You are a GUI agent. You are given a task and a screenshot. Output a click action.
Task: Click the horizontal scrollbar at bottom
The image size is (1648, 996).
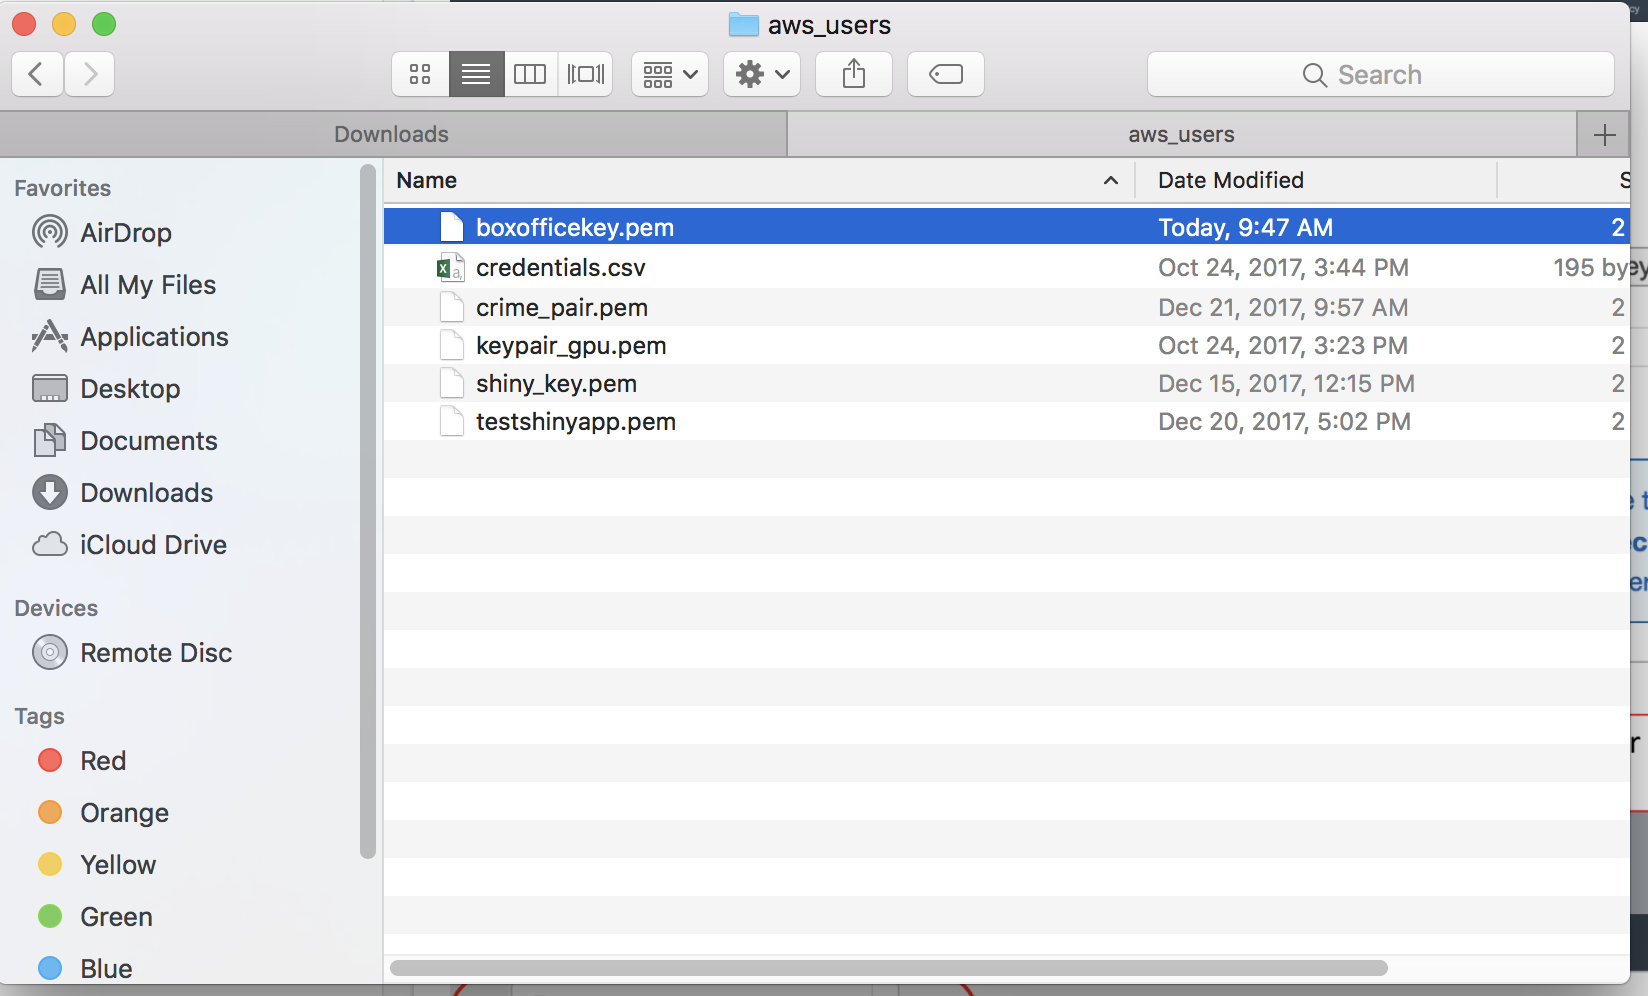pyautogui.click(x=888, y=968)
